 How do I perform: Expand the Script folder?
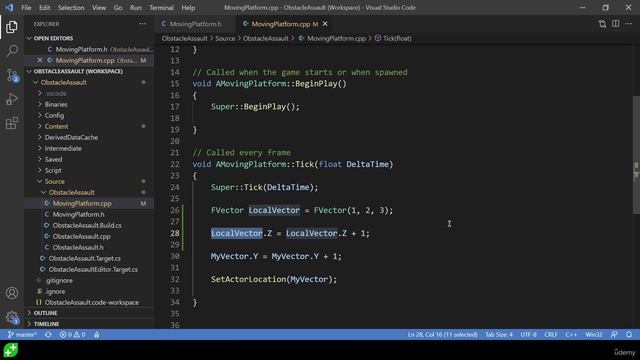pos(90,171)
